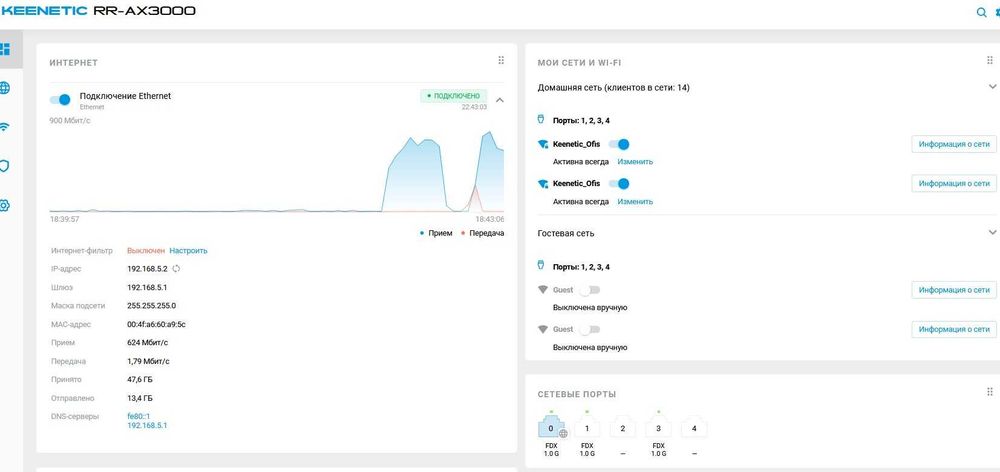Viewport: 1000px width, 472px height.
Task: Expand the Домашняя сеть section chevron
Action: pos(992,87)
